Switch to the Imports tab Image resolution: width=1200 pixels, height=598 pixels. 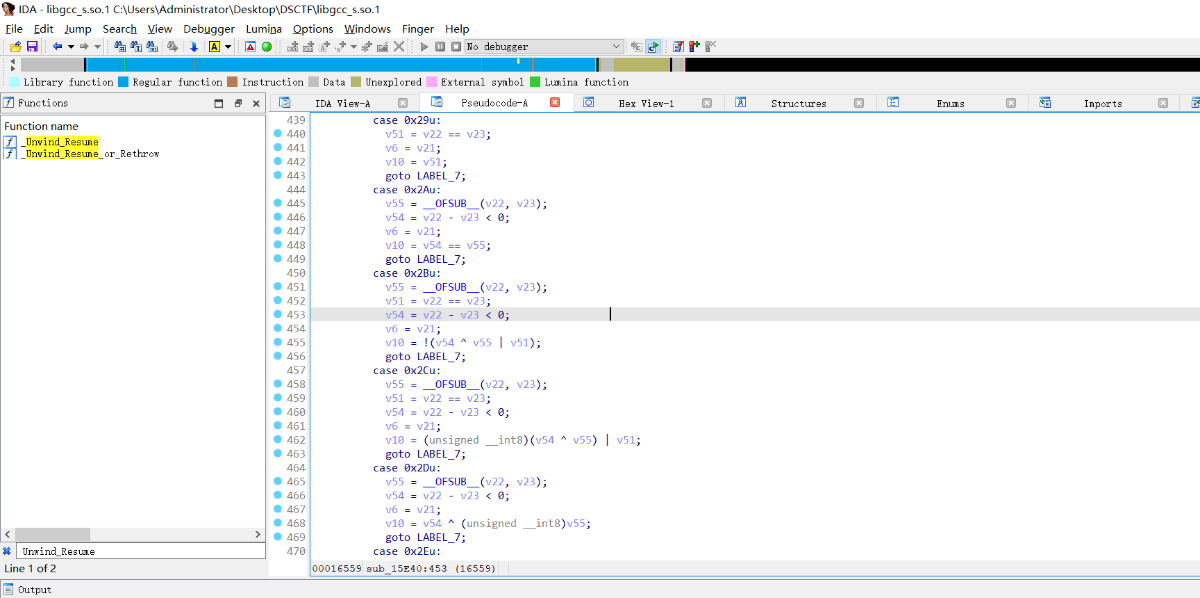click(x=1102, y=103)
